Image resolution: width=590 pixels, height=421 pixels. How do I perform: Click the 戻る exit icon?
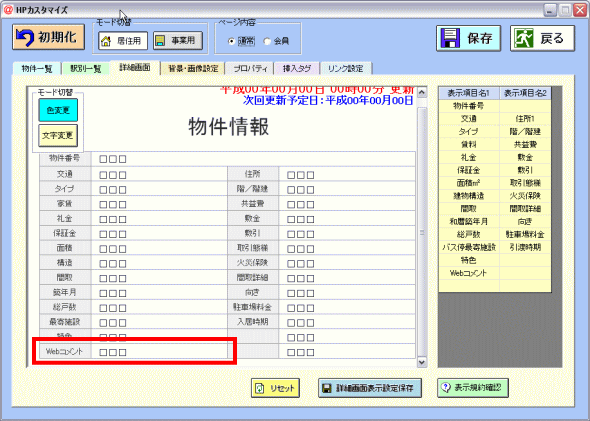(x=524, y=38)
